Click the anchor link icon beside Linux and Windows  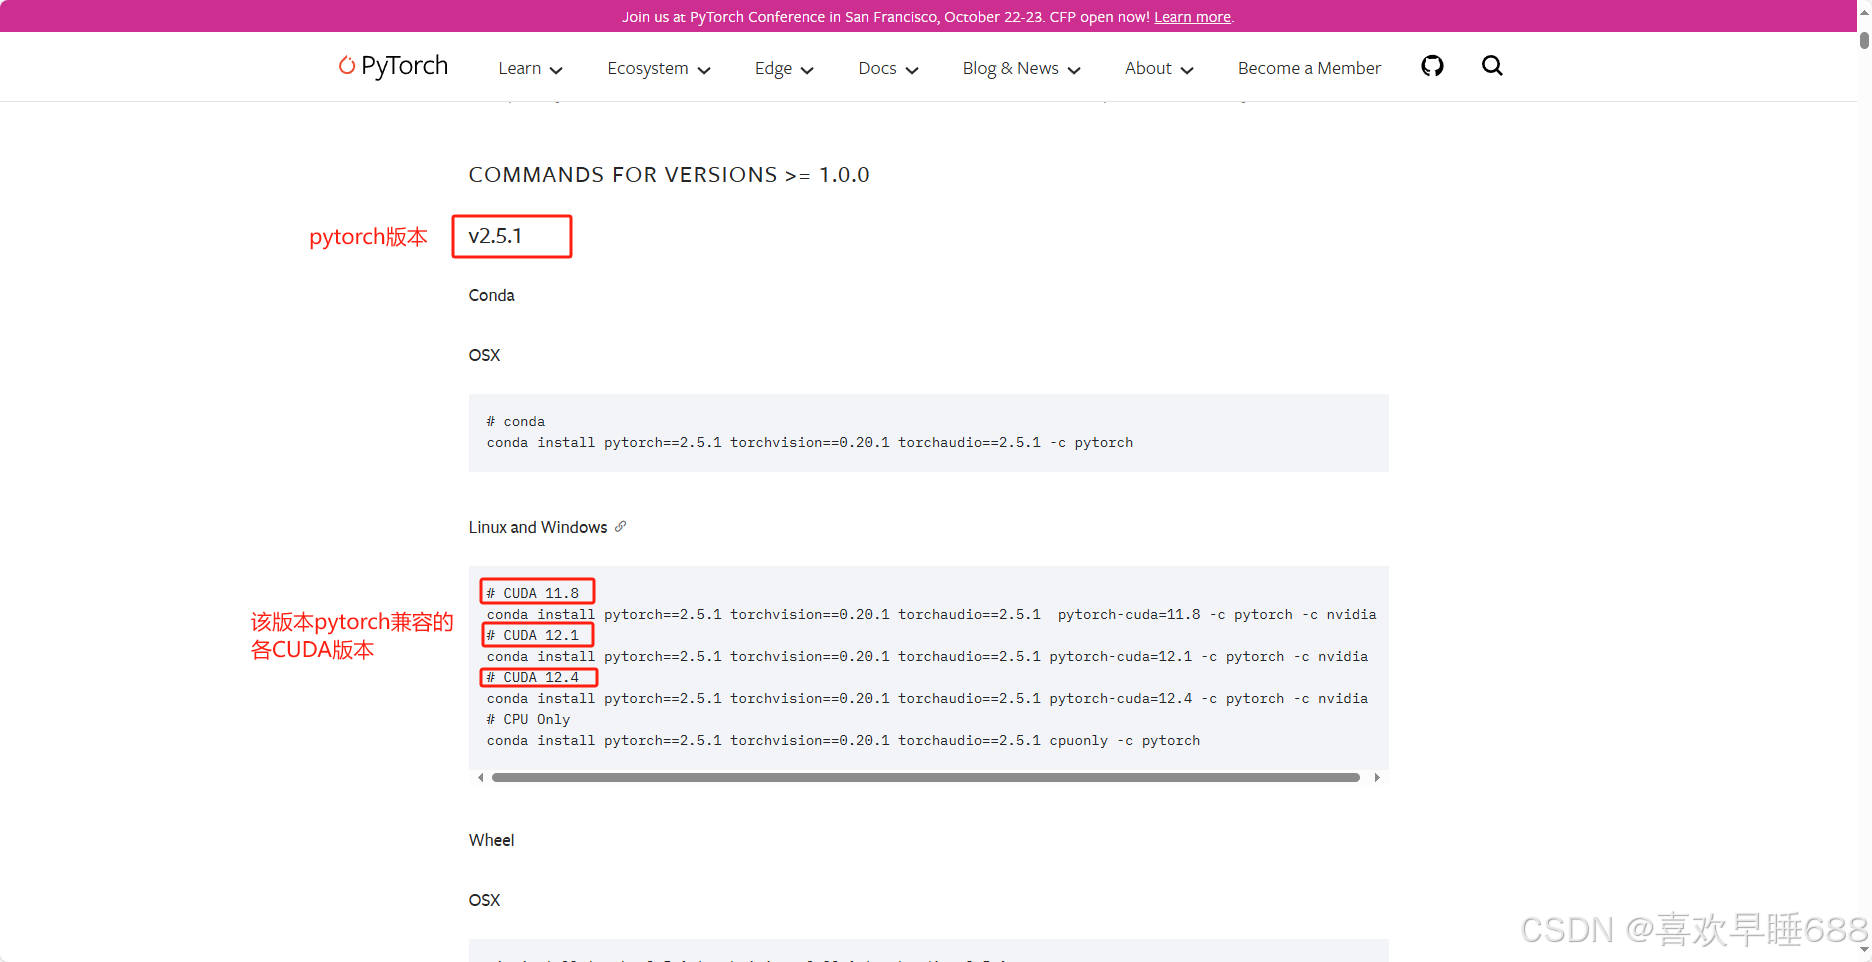pyautogui.click(x=621, y=526)
